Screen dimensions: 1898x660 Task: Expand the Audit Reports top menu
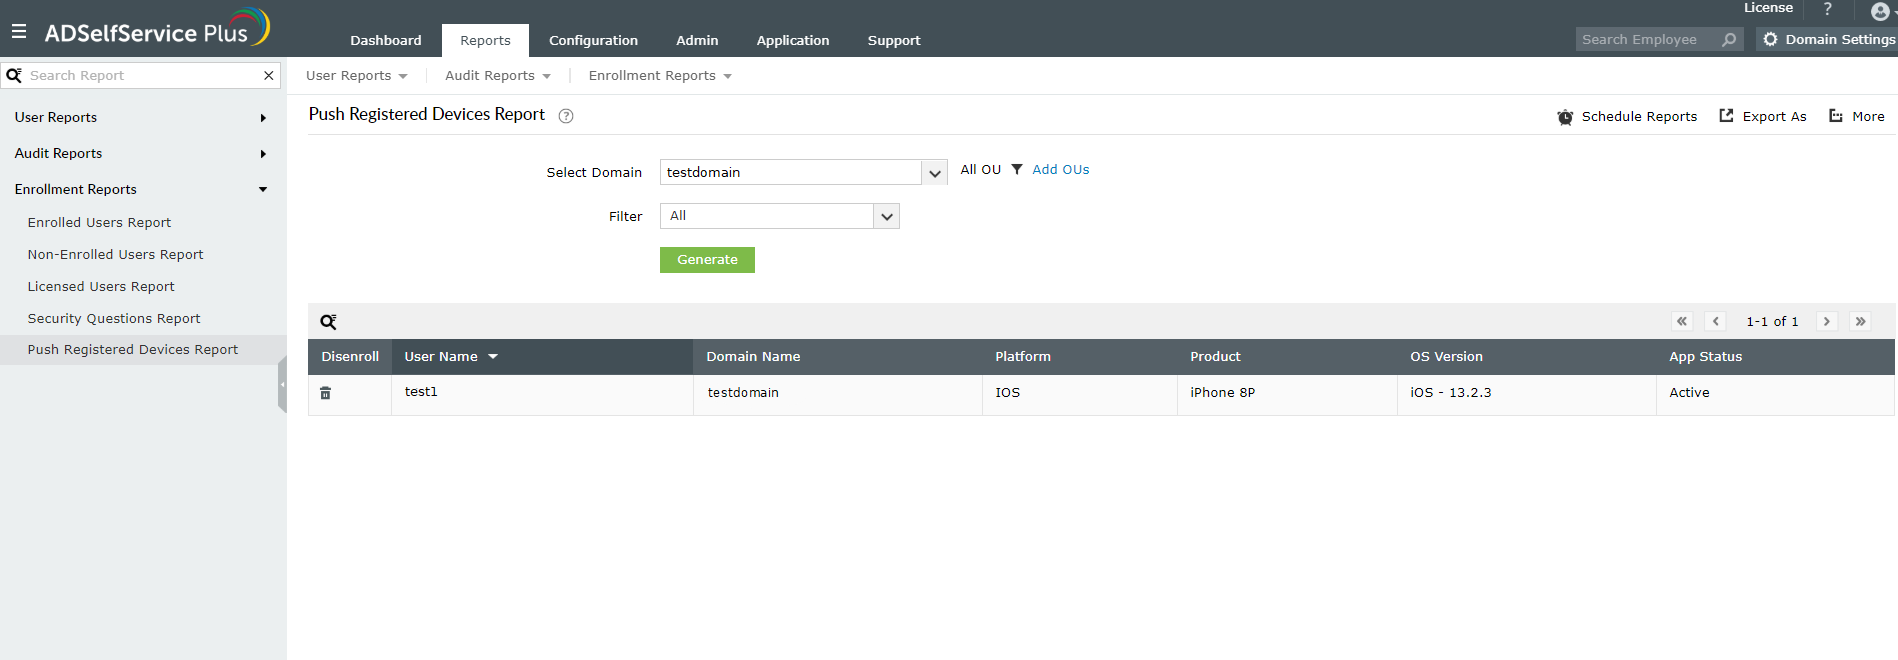497,76
